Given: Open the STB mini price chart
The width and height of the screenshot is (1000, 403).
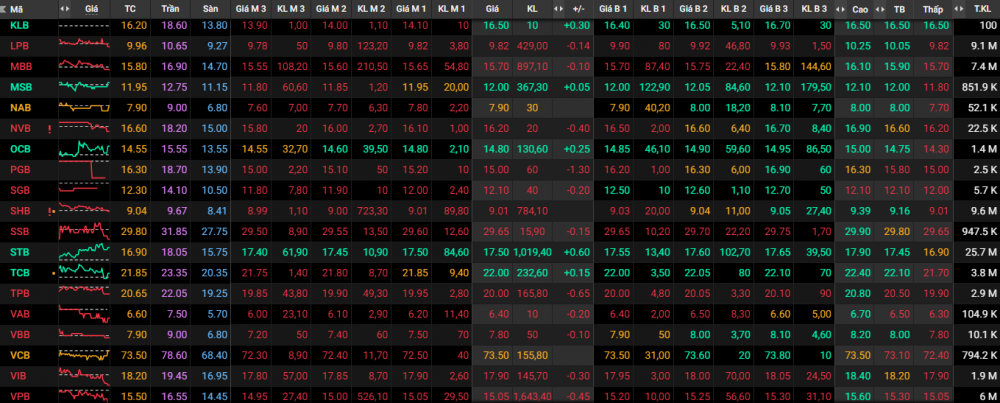Looking at the screenshot, I should [x=84, y=253].
